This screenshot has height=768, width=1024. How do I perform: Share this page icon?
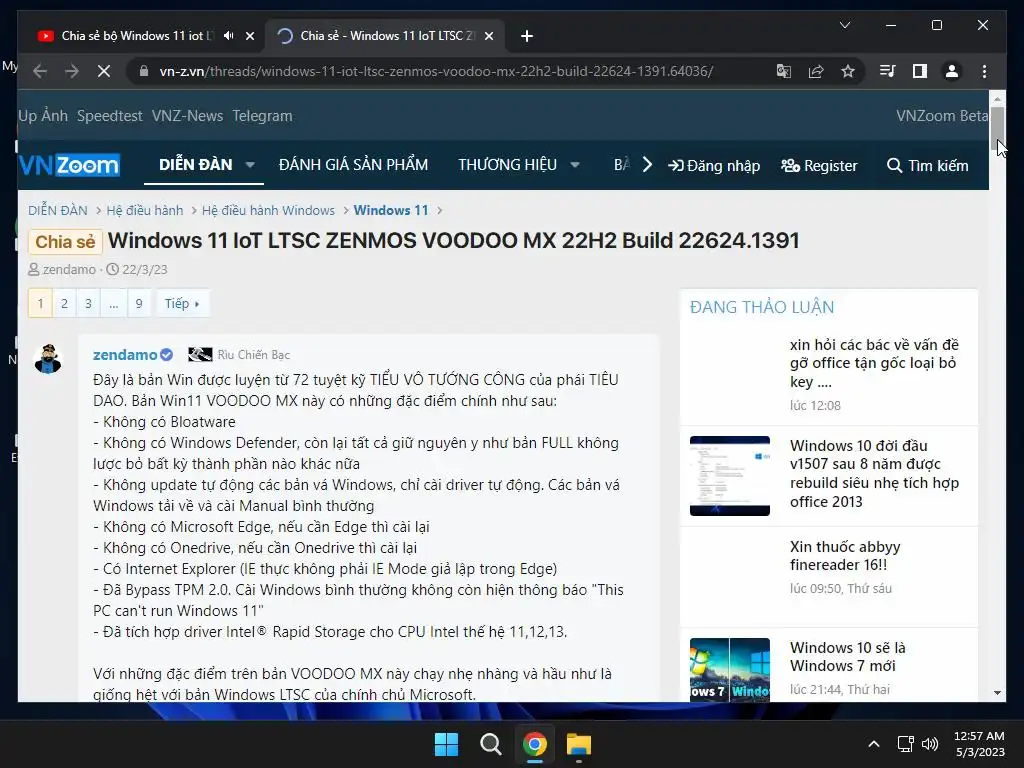[816, 71]
